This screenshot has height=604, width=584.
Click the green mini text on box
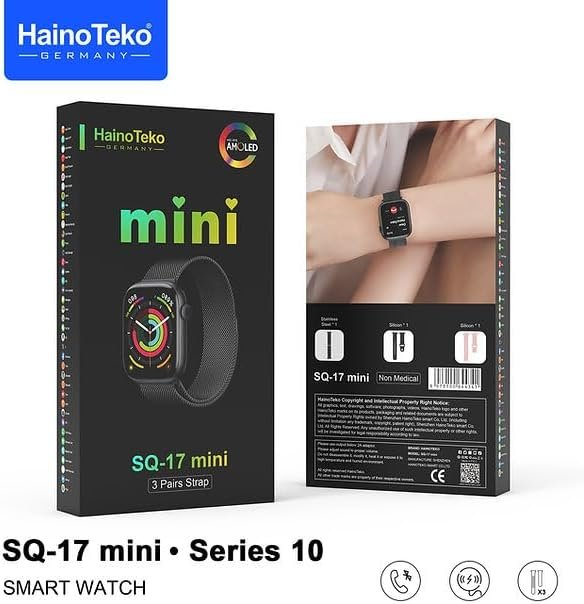pos(179,221)
